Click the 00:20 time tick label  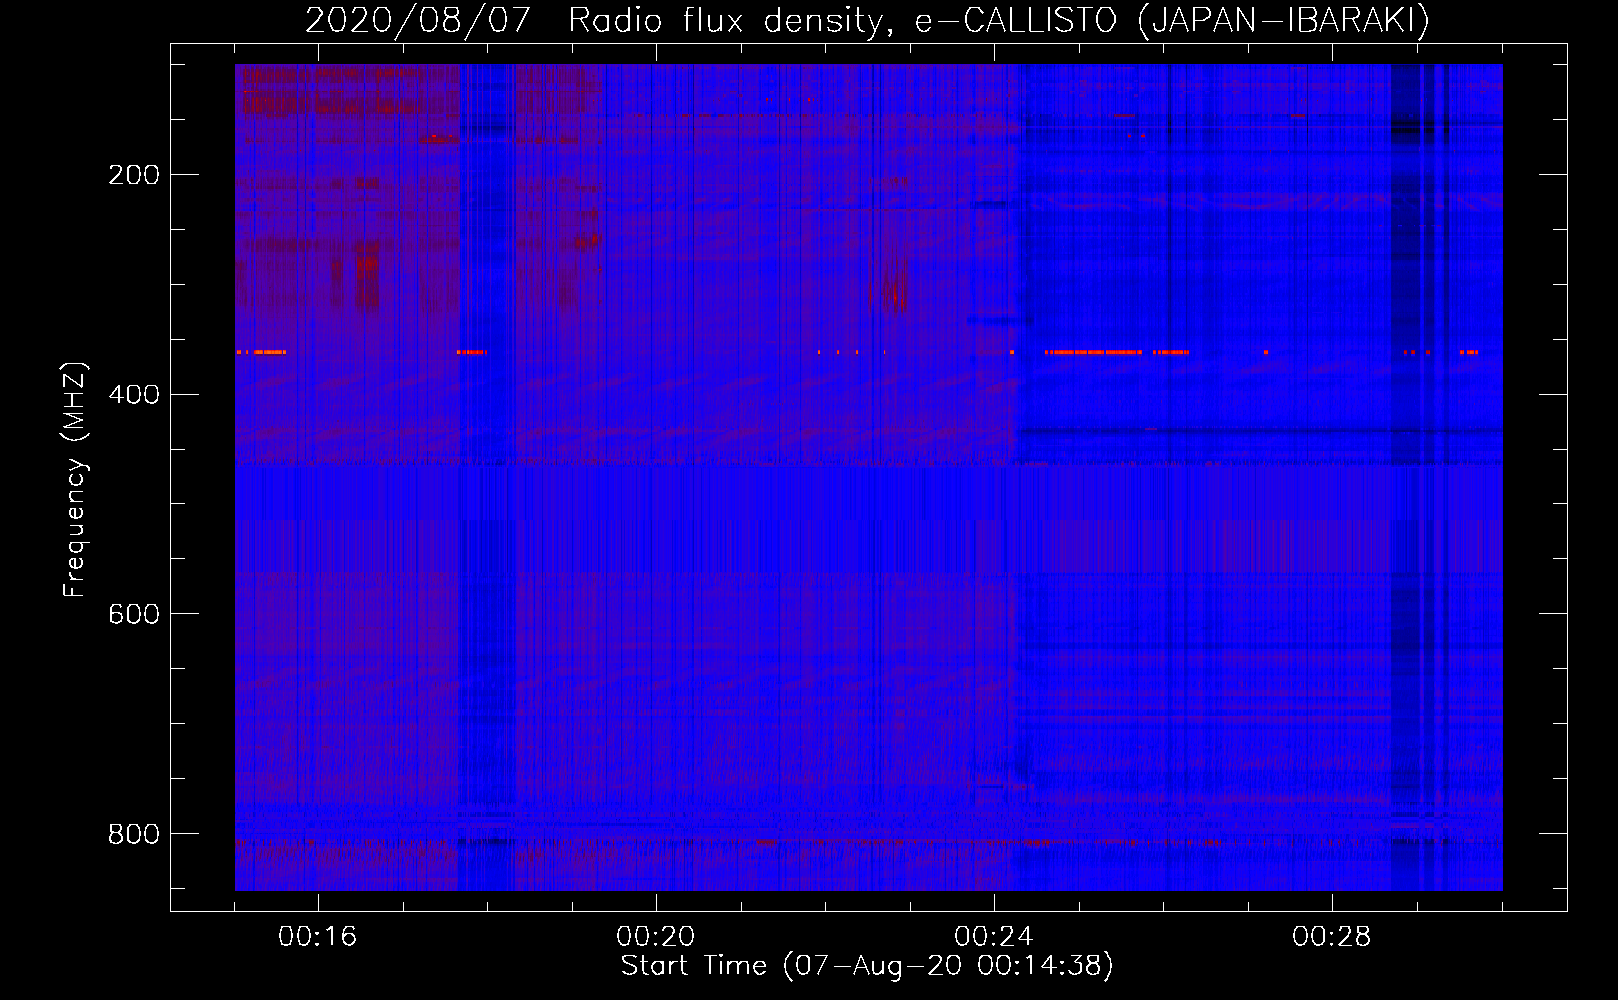tap(655, 936)
